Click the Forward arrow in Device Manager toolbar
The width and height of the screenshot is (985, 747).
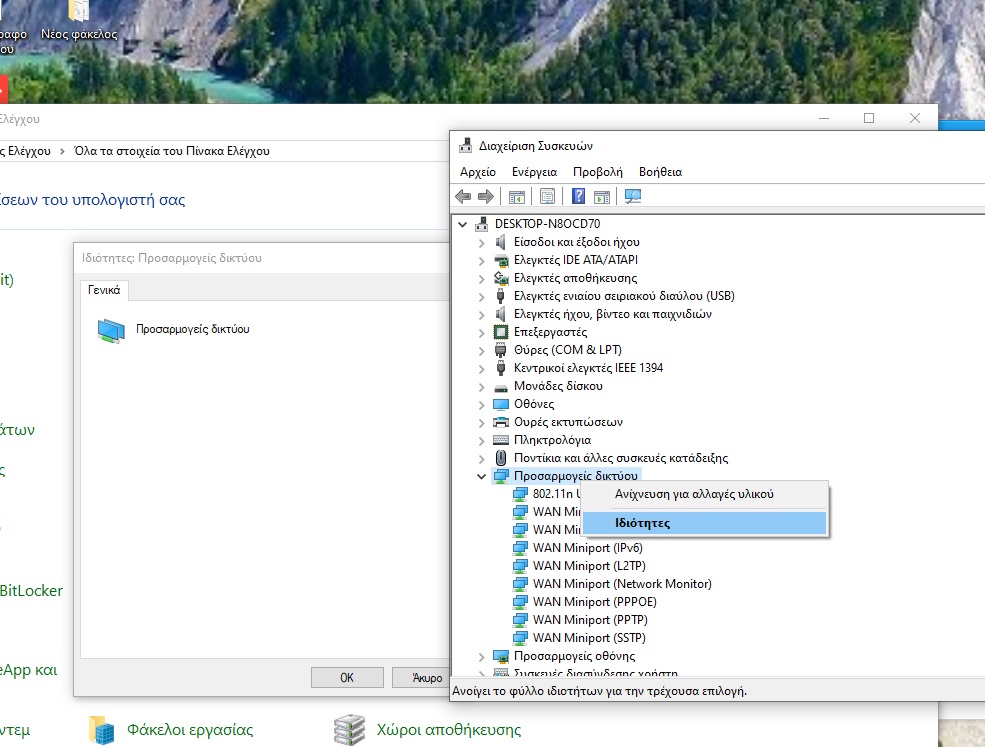click(486, 197)
